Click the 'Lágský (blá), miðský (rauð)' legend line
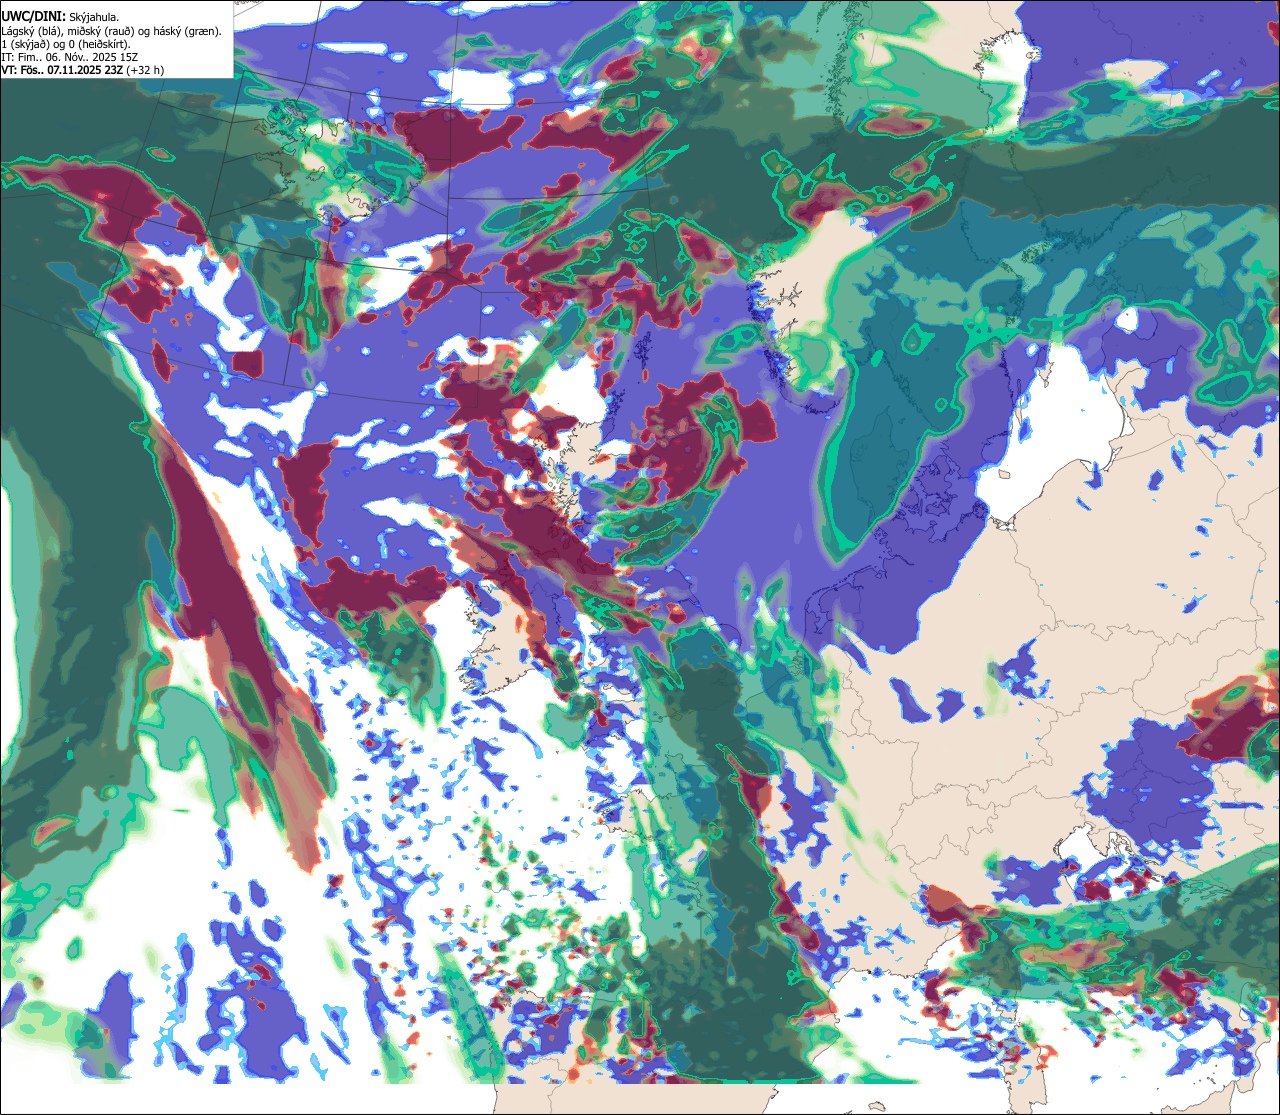This screenshot has height=1115, width=1280. [x=112, y=31]
